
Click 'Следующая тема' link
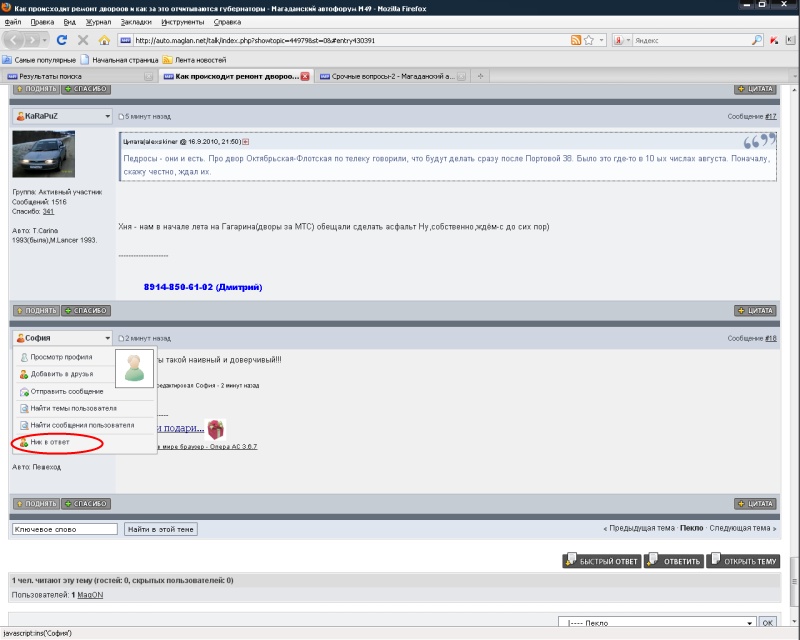tap(740, 528)
